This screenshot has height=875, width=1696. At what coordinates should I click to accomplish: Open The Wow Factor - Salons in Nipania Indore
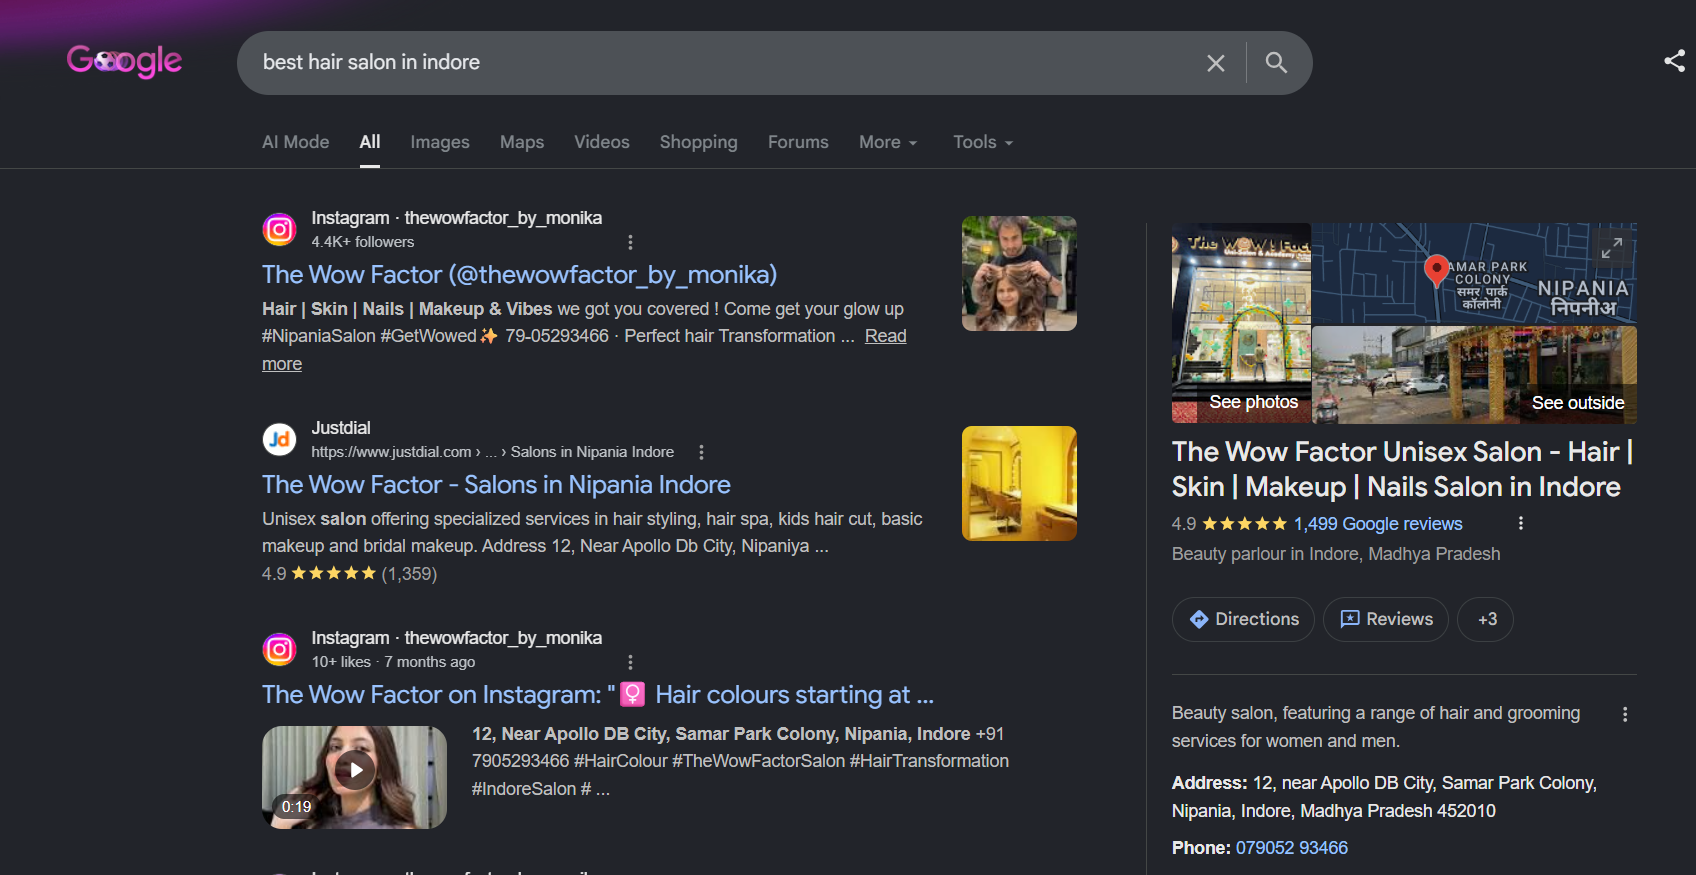pos(496,484)
